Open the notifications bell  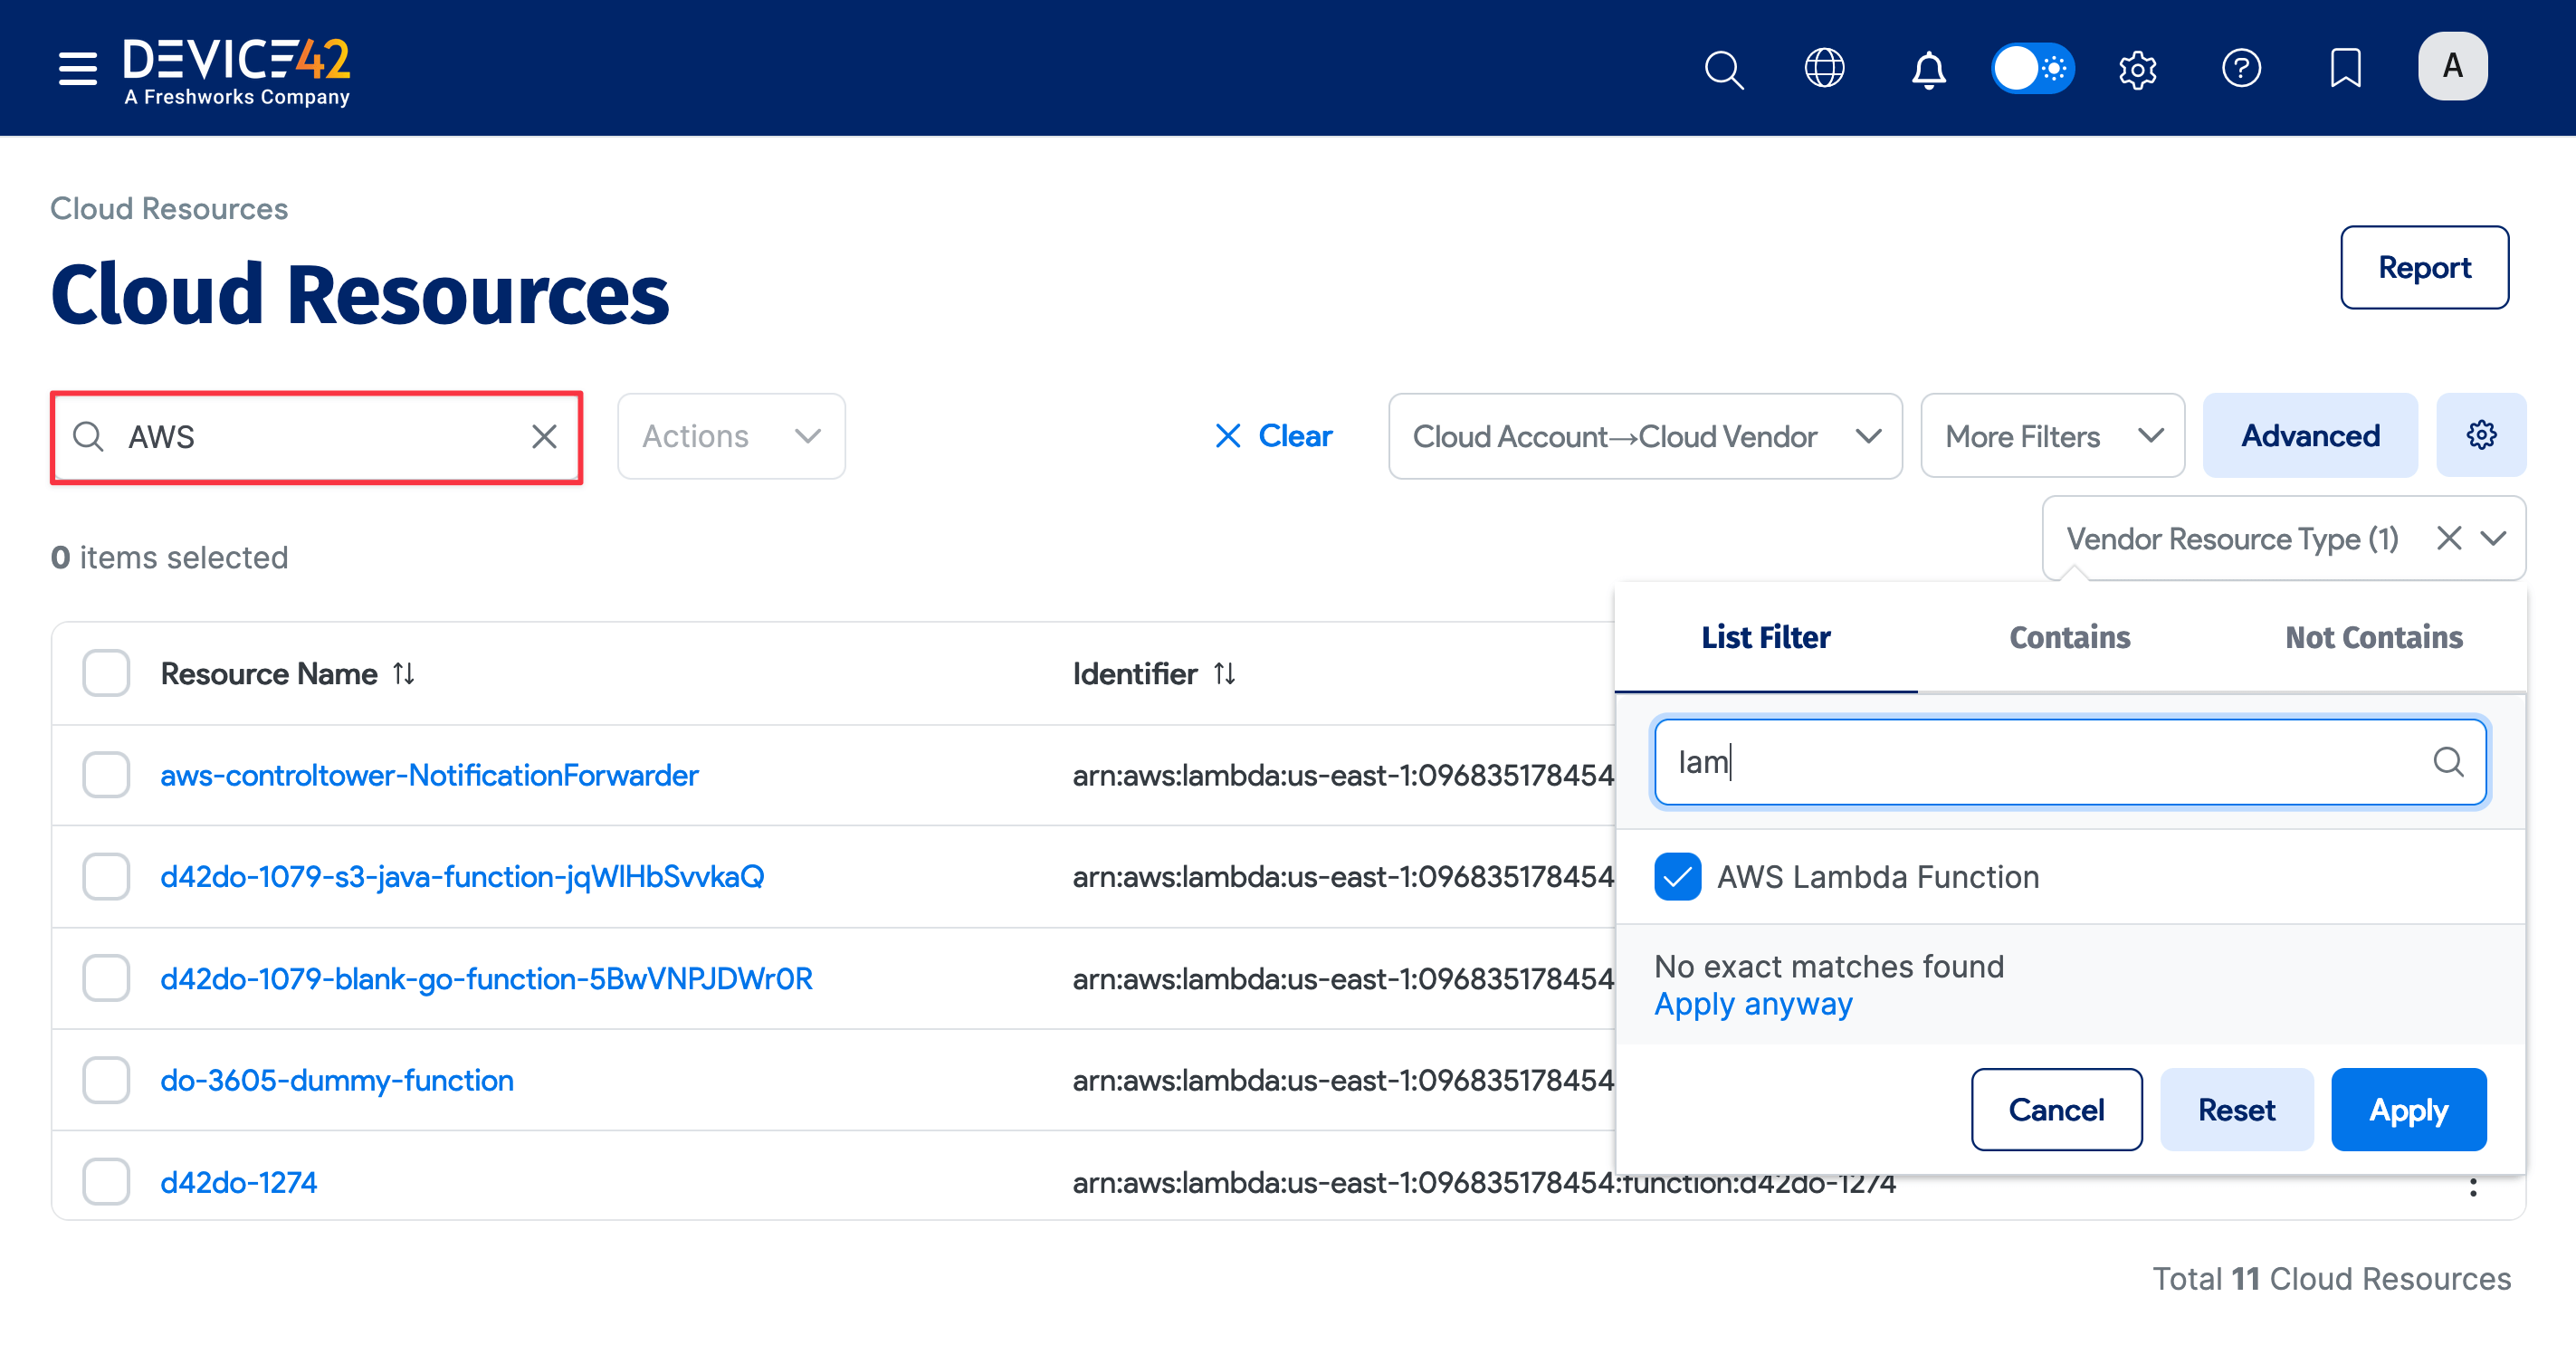click(1927, 68)
